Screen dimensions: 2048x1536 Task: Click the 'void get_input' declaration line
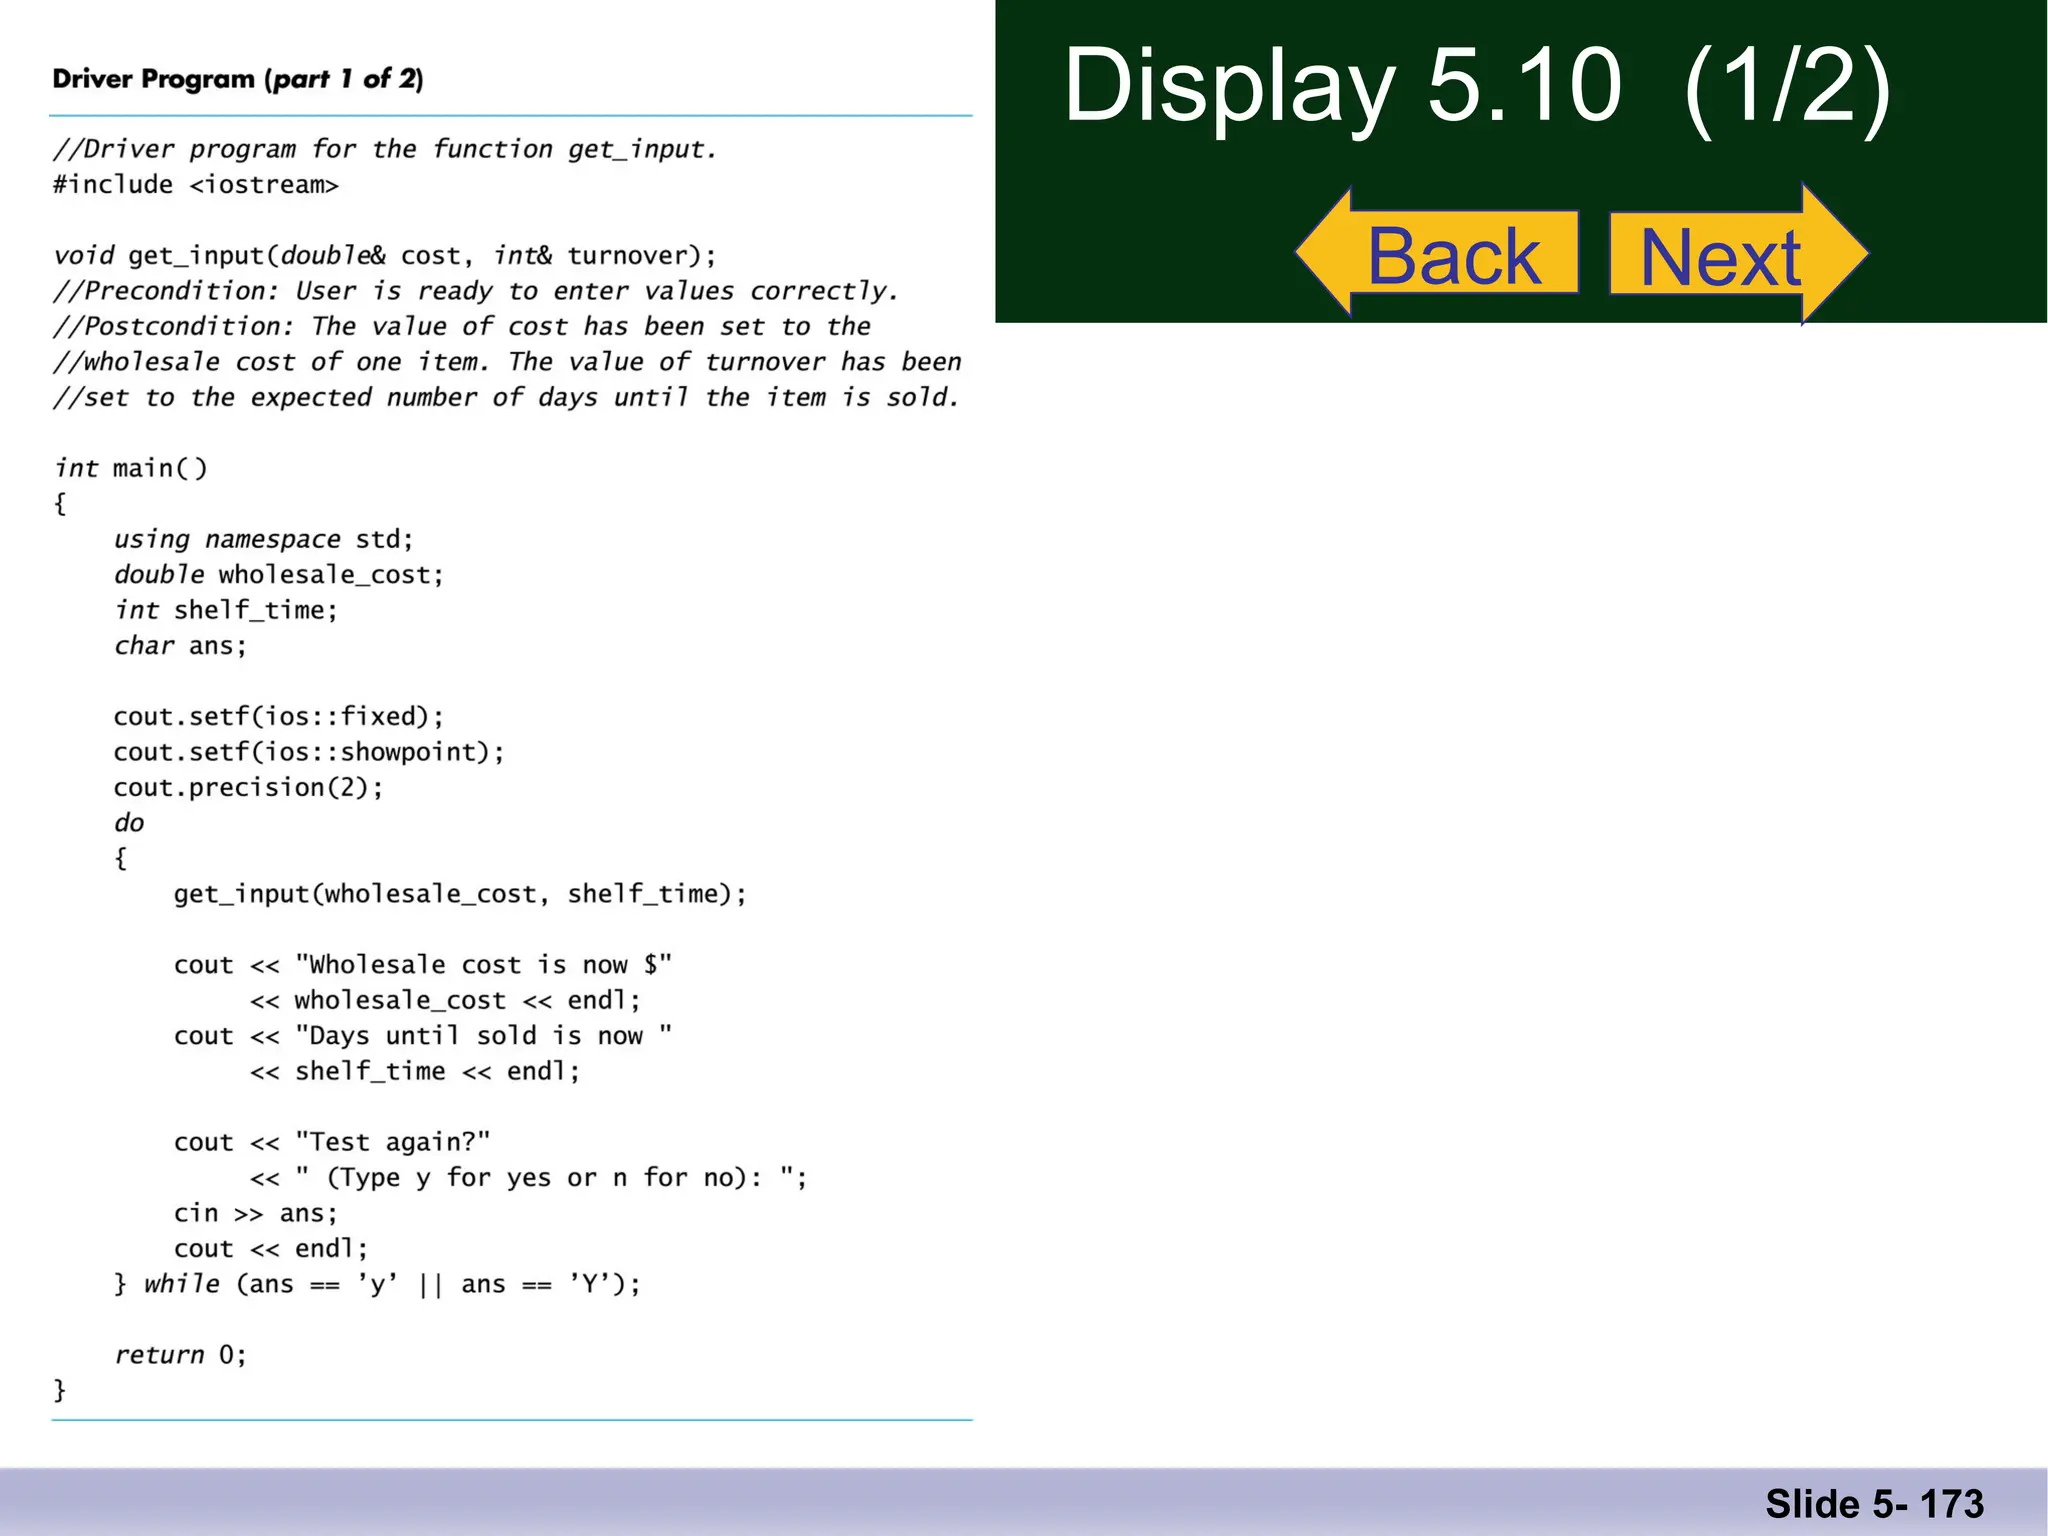click(x=385, y=256)
